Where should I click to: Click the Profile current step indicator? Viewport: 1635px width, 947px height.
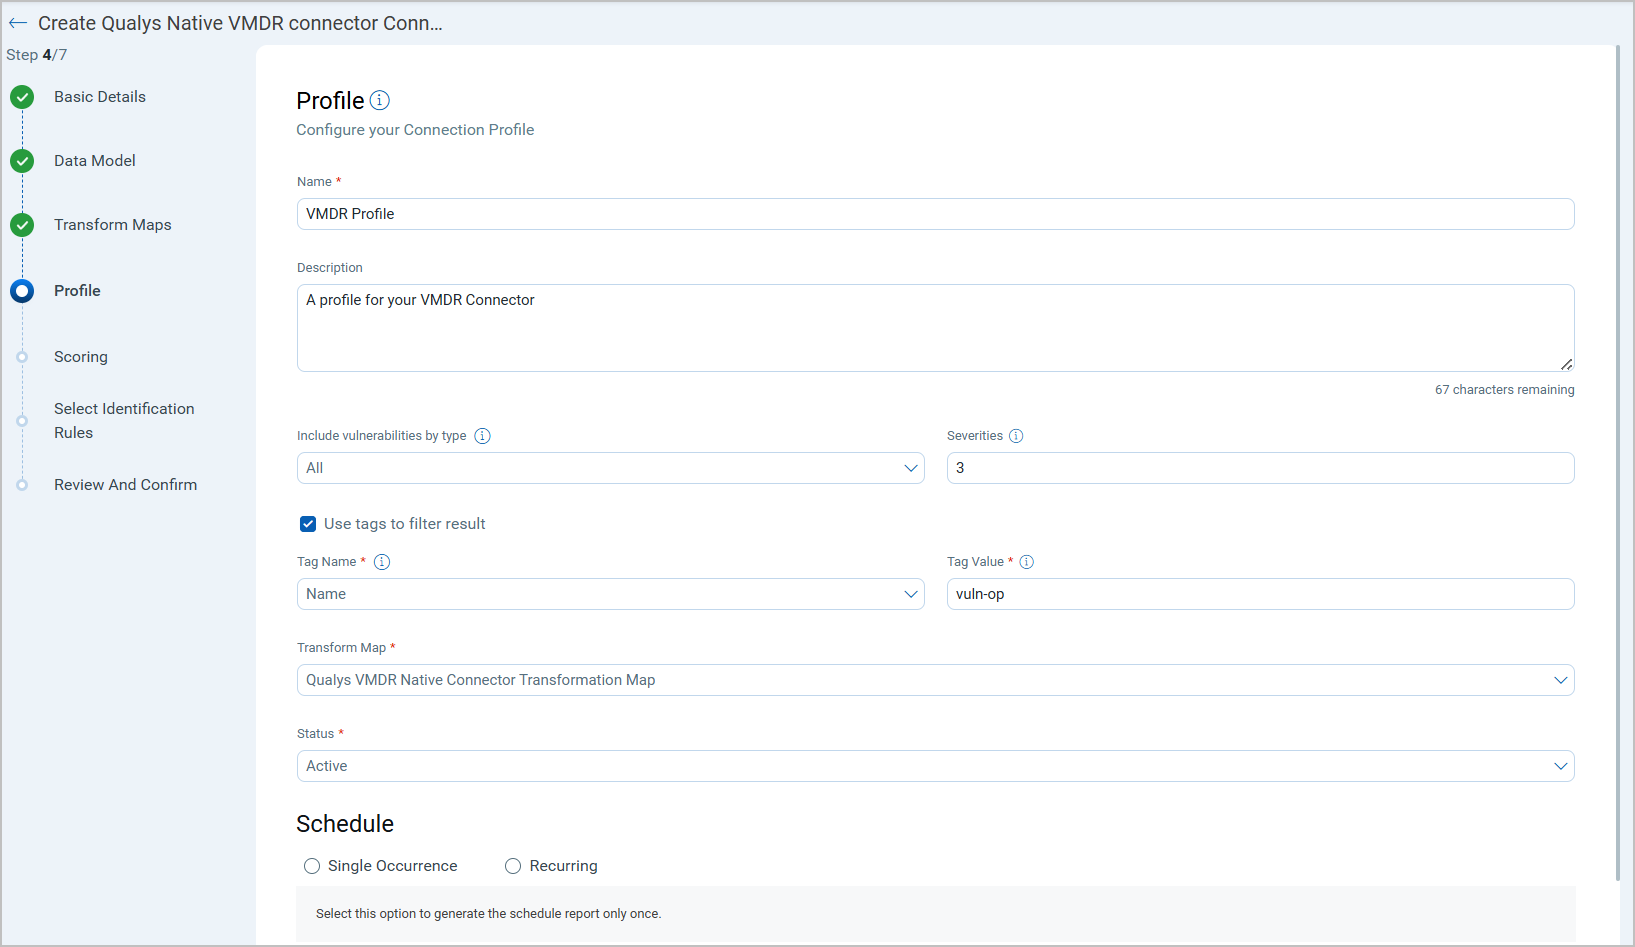click(22, 291)
